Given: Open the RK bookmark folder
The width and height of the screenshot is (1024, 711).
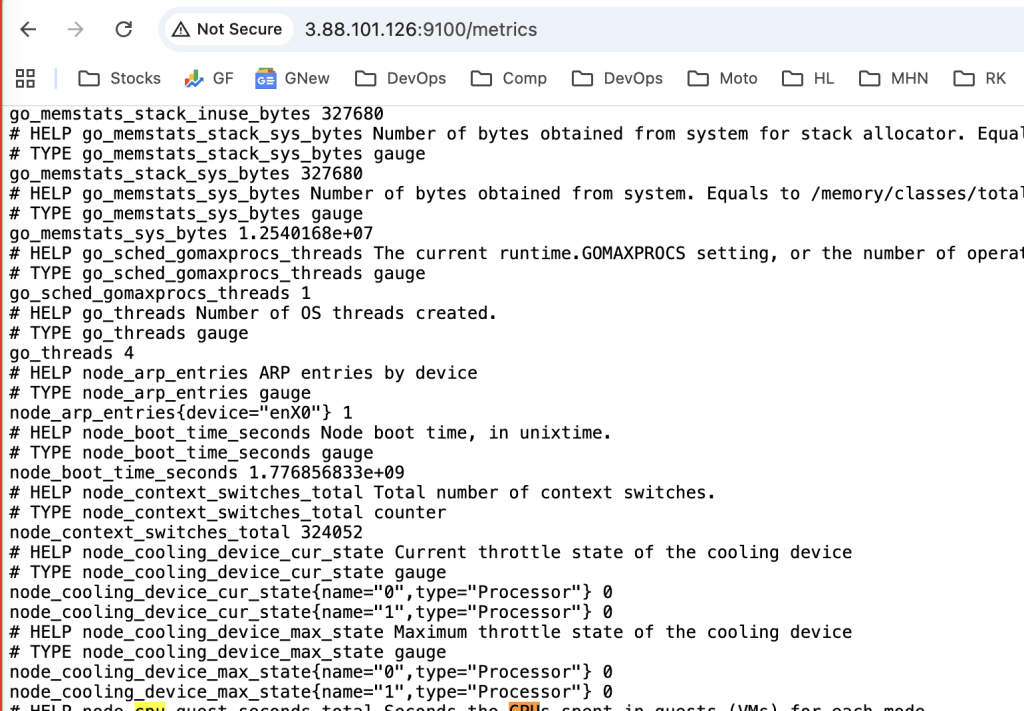Looking at the screenshot, I should click(980, 78).
